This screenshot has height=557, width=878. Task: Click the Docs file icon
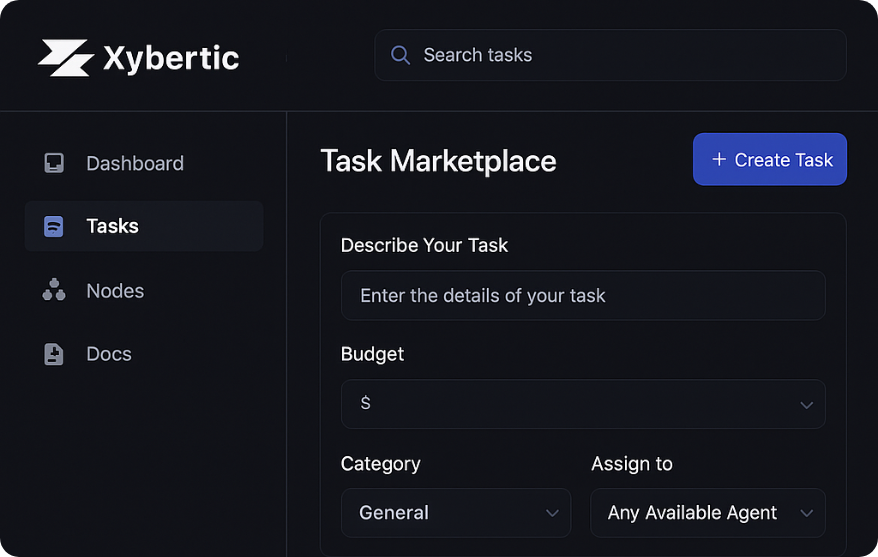[54, 354]
